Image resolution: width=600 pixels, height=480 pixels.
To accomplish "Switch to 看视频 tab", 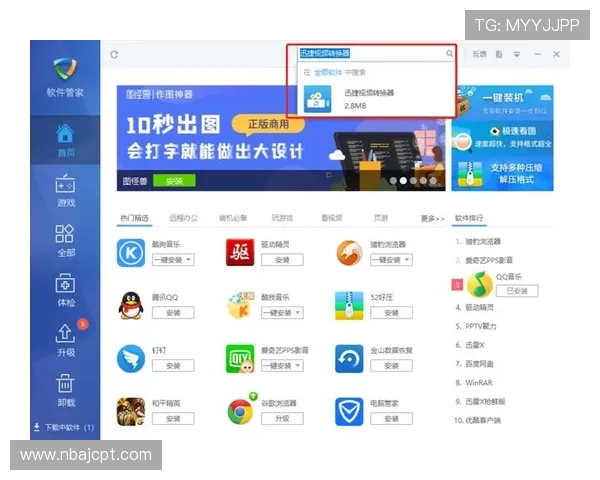I will coord(332,218).
